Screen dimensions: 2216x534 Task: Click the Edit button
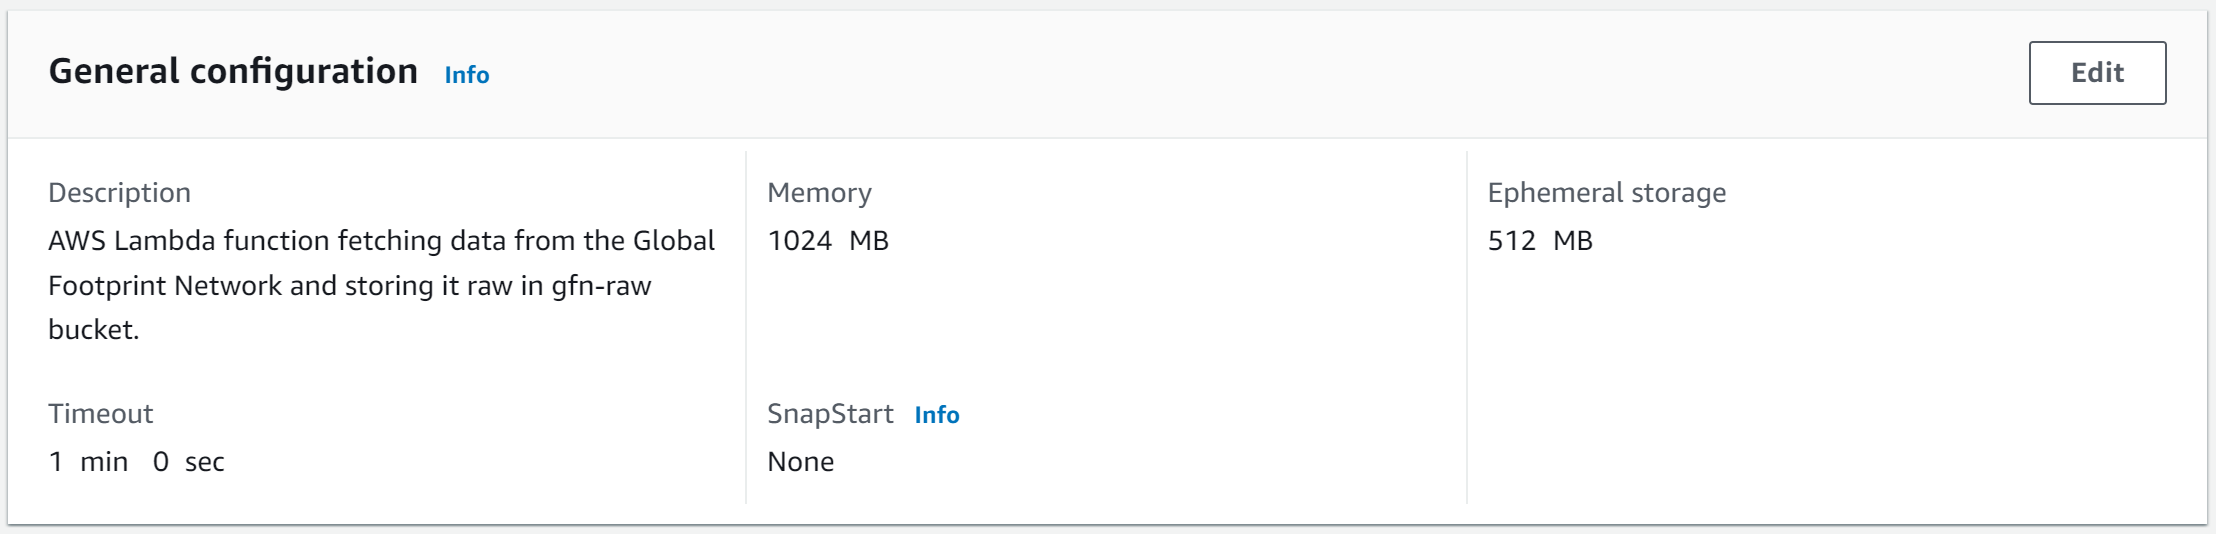(2097, 73)
